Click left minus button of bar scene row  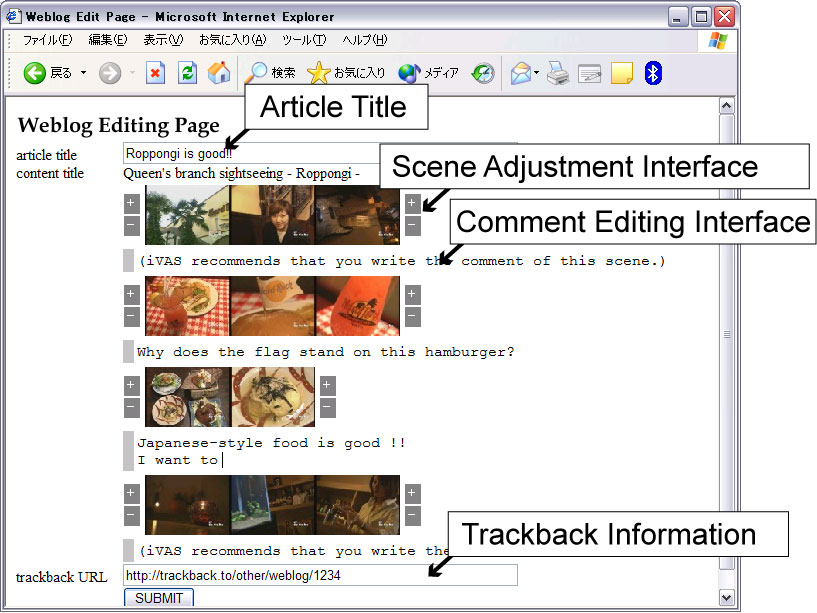coord(131,516)
